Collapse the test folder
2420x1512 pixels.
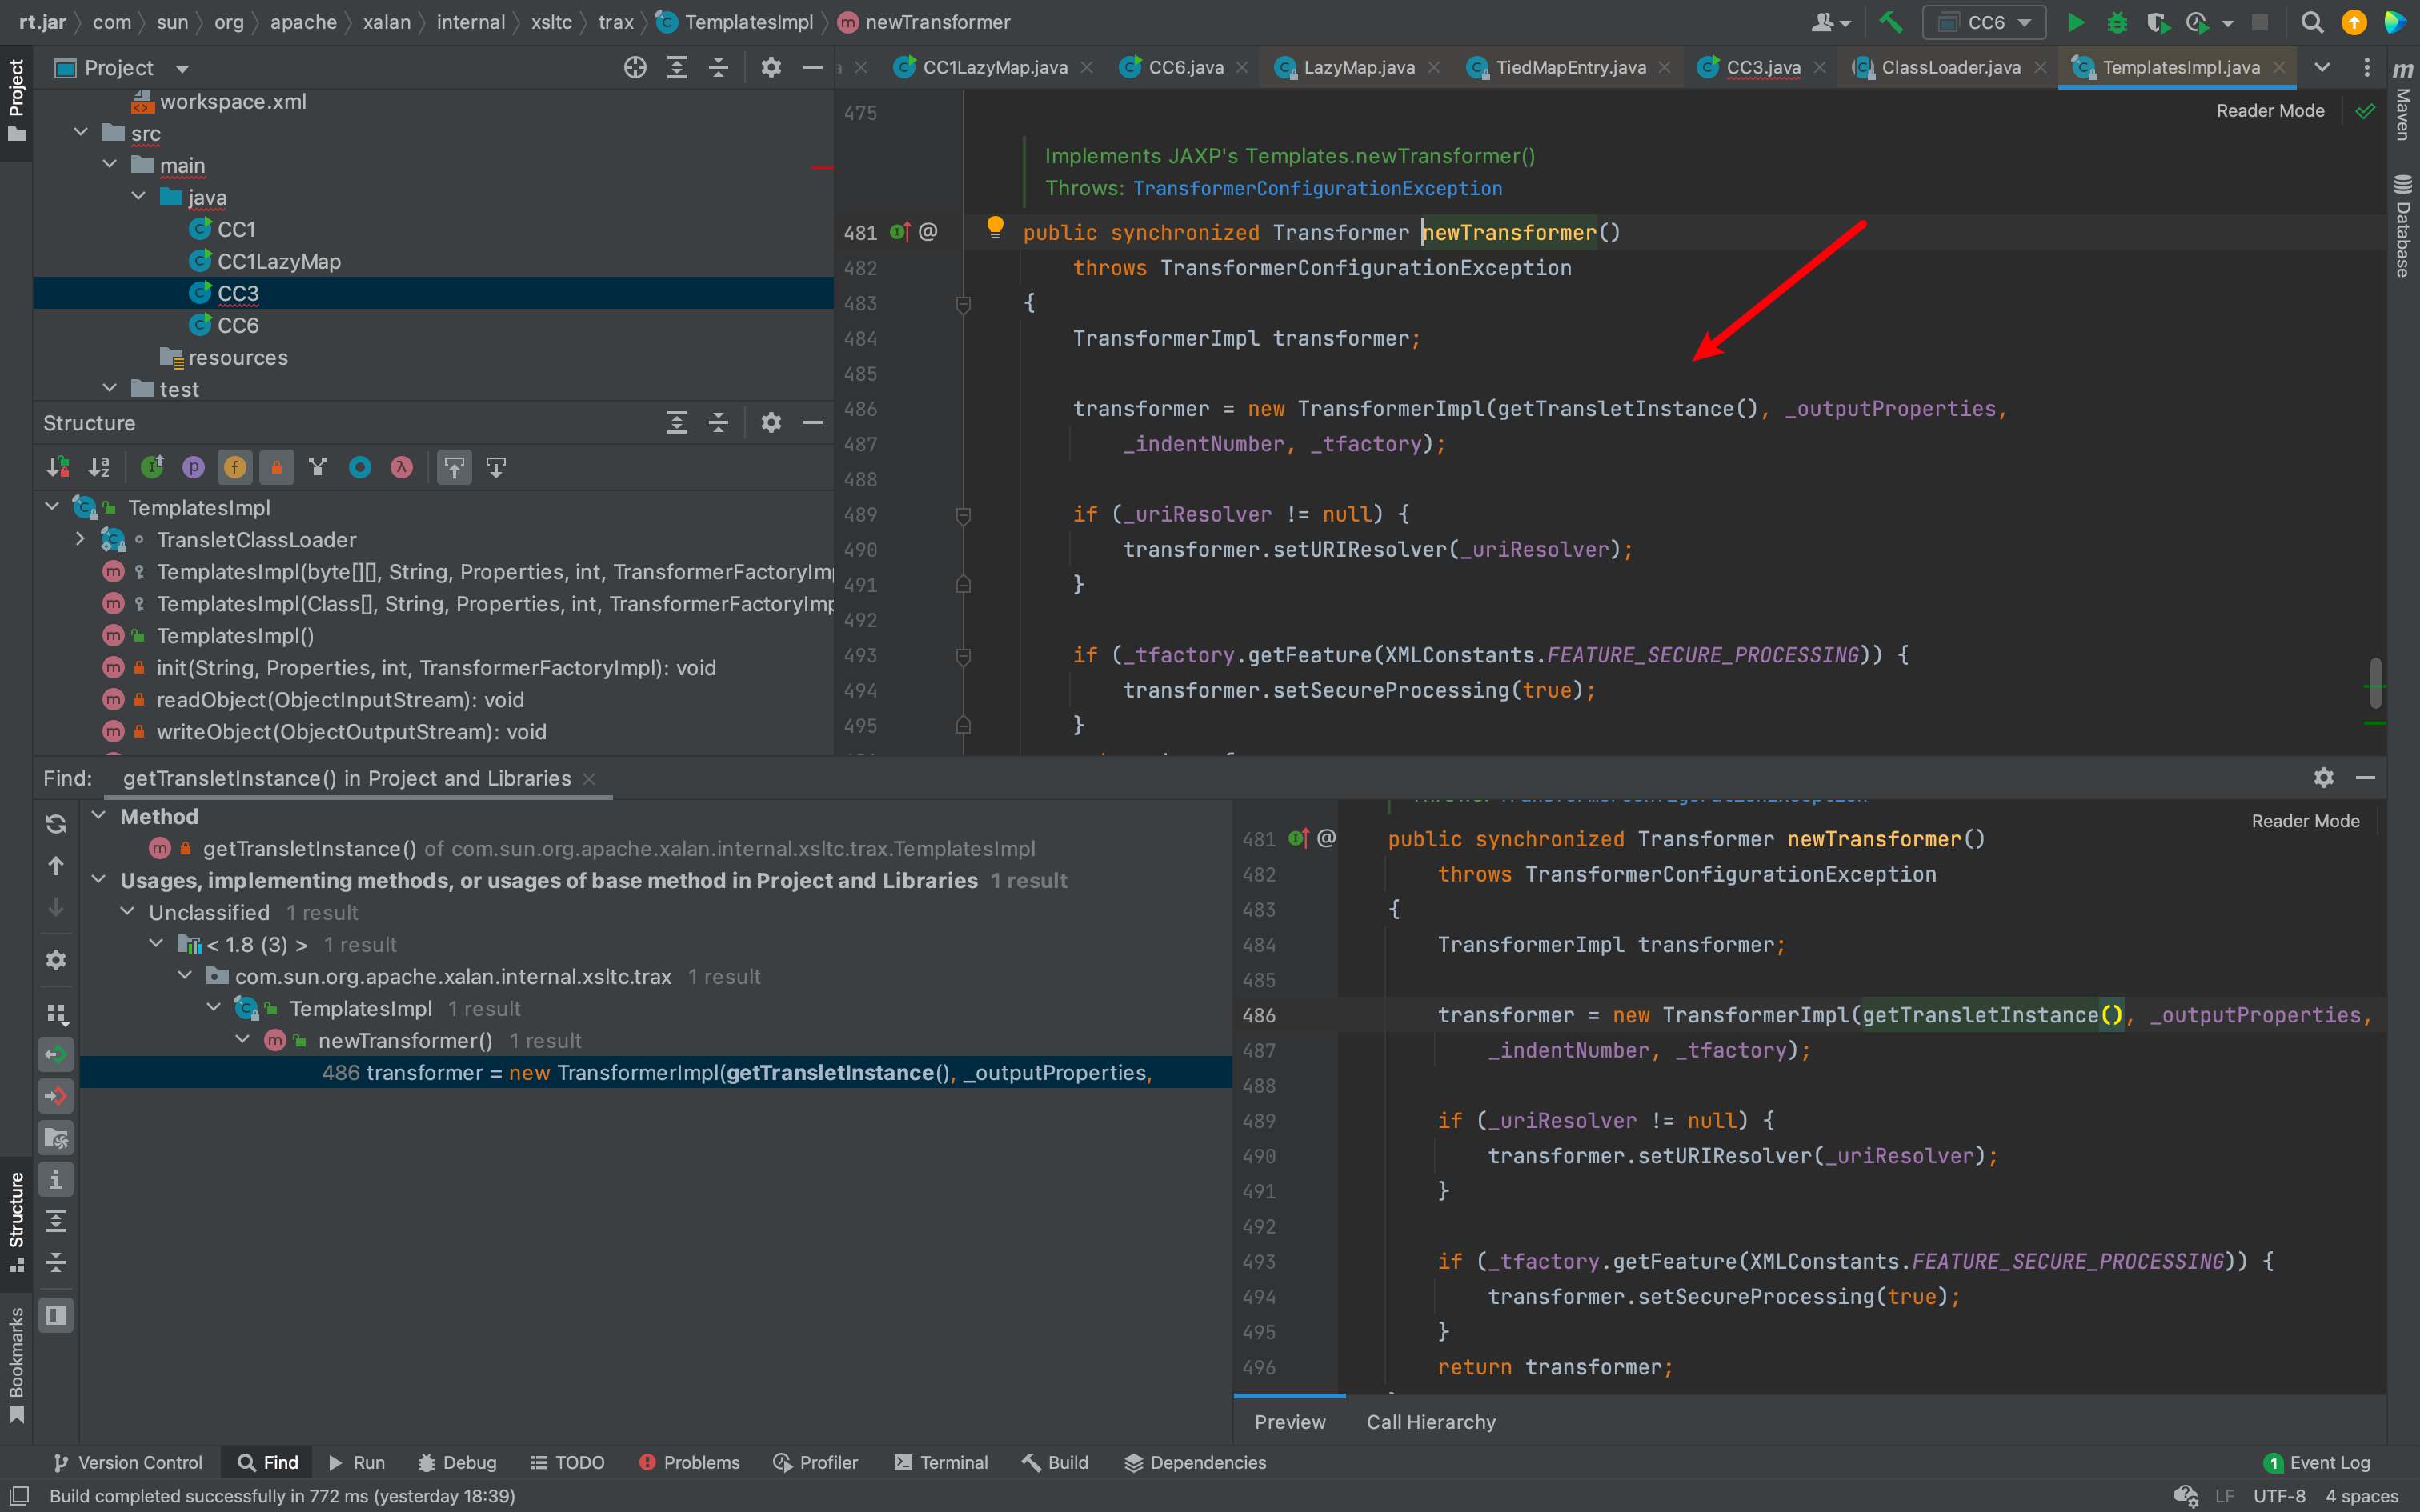110,388
